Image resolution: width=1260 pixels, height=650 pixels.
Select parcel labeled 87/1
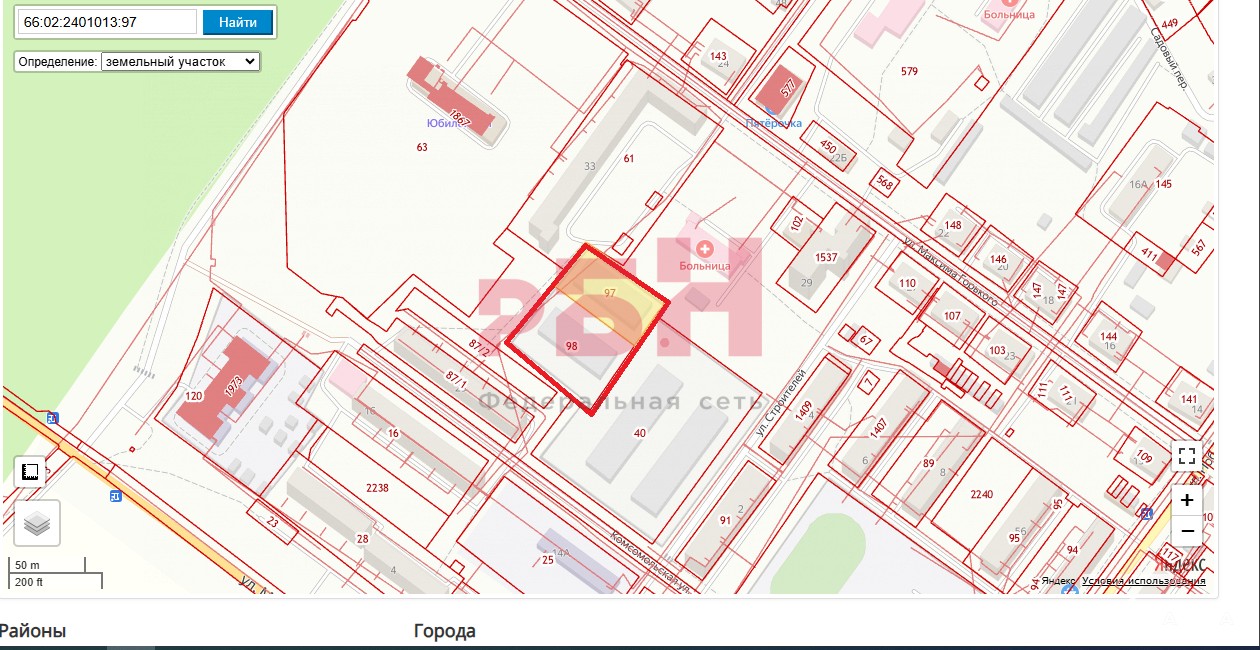pyautogui.click(x=457, y=379)
